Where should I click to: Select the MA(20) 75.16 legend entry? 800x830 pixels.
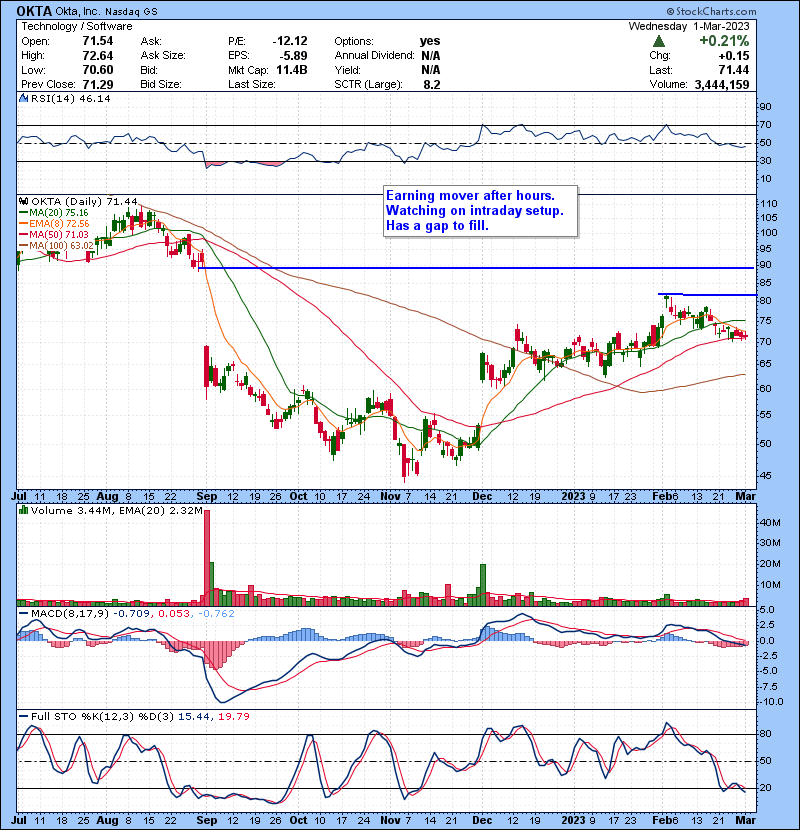pyautogui.click(x=53, y=213)
